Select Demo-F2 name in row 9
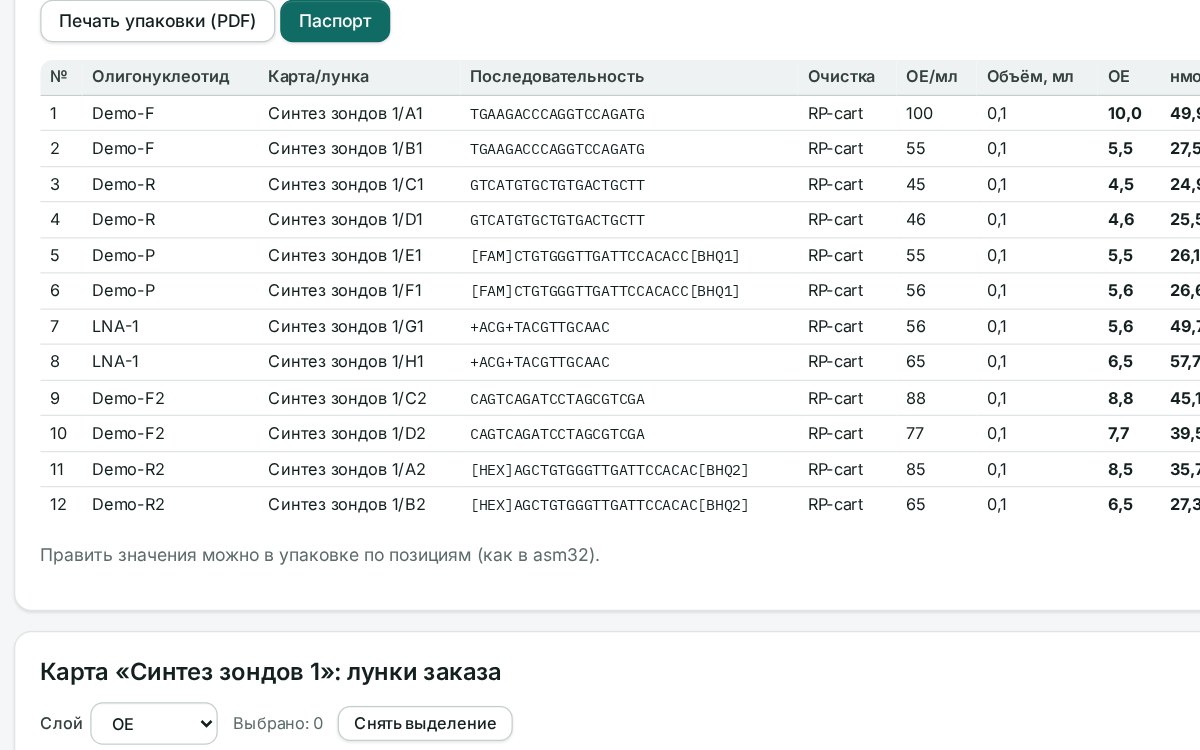 pyautogui.click(x=128, y=398)
